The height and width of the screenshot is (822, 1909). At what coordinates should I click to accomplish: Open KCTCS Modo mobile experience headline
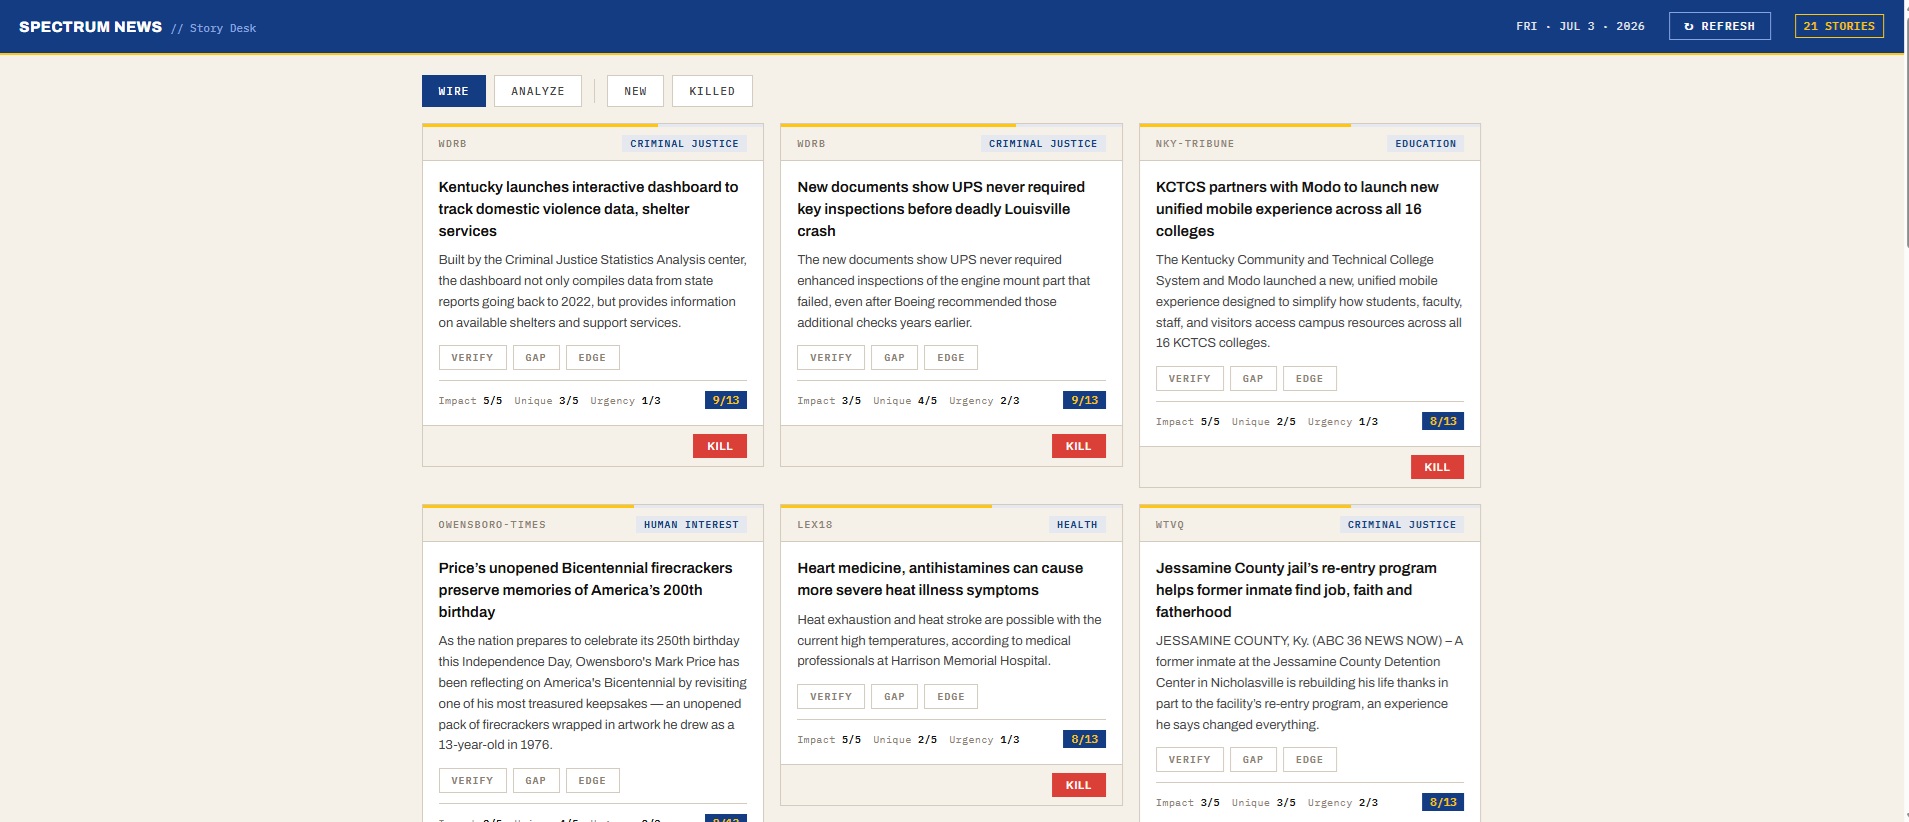(x=1309, y=209)
